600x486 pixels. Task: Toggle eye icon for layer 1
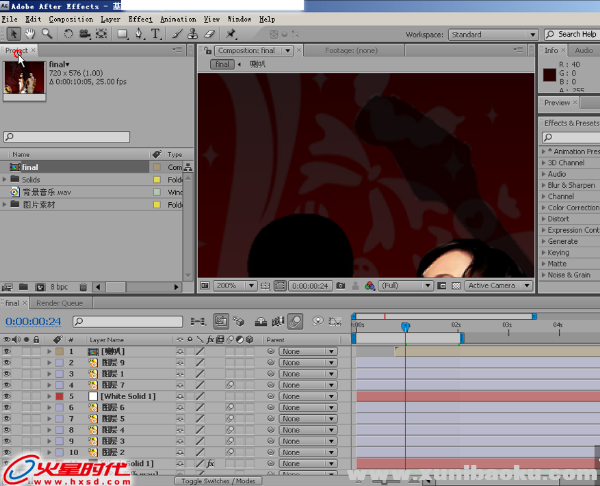tap(7, 352)
